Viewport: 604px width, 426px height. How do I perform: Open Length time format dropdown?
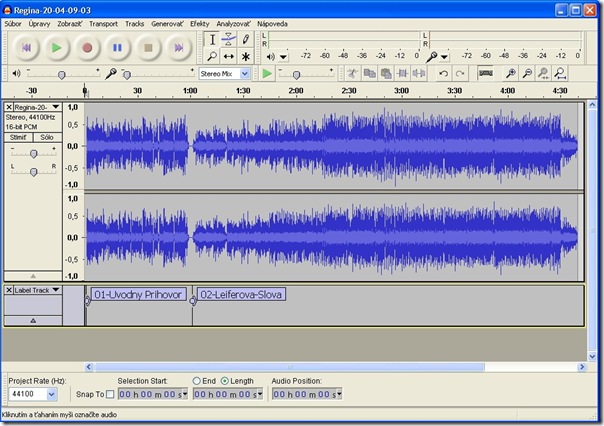(260, 394)
